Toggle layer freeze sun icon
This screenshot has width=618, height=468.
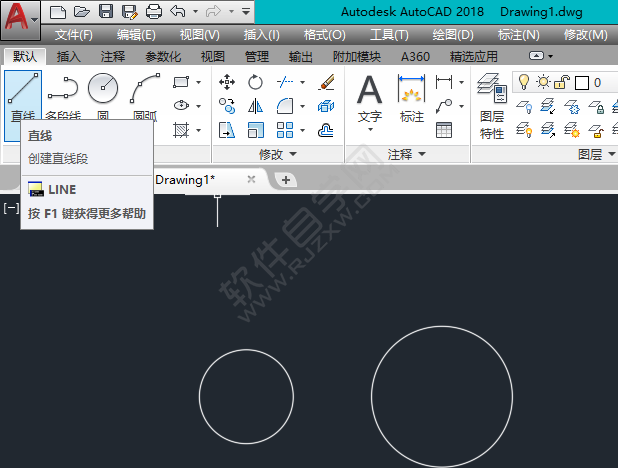point(543,82)
